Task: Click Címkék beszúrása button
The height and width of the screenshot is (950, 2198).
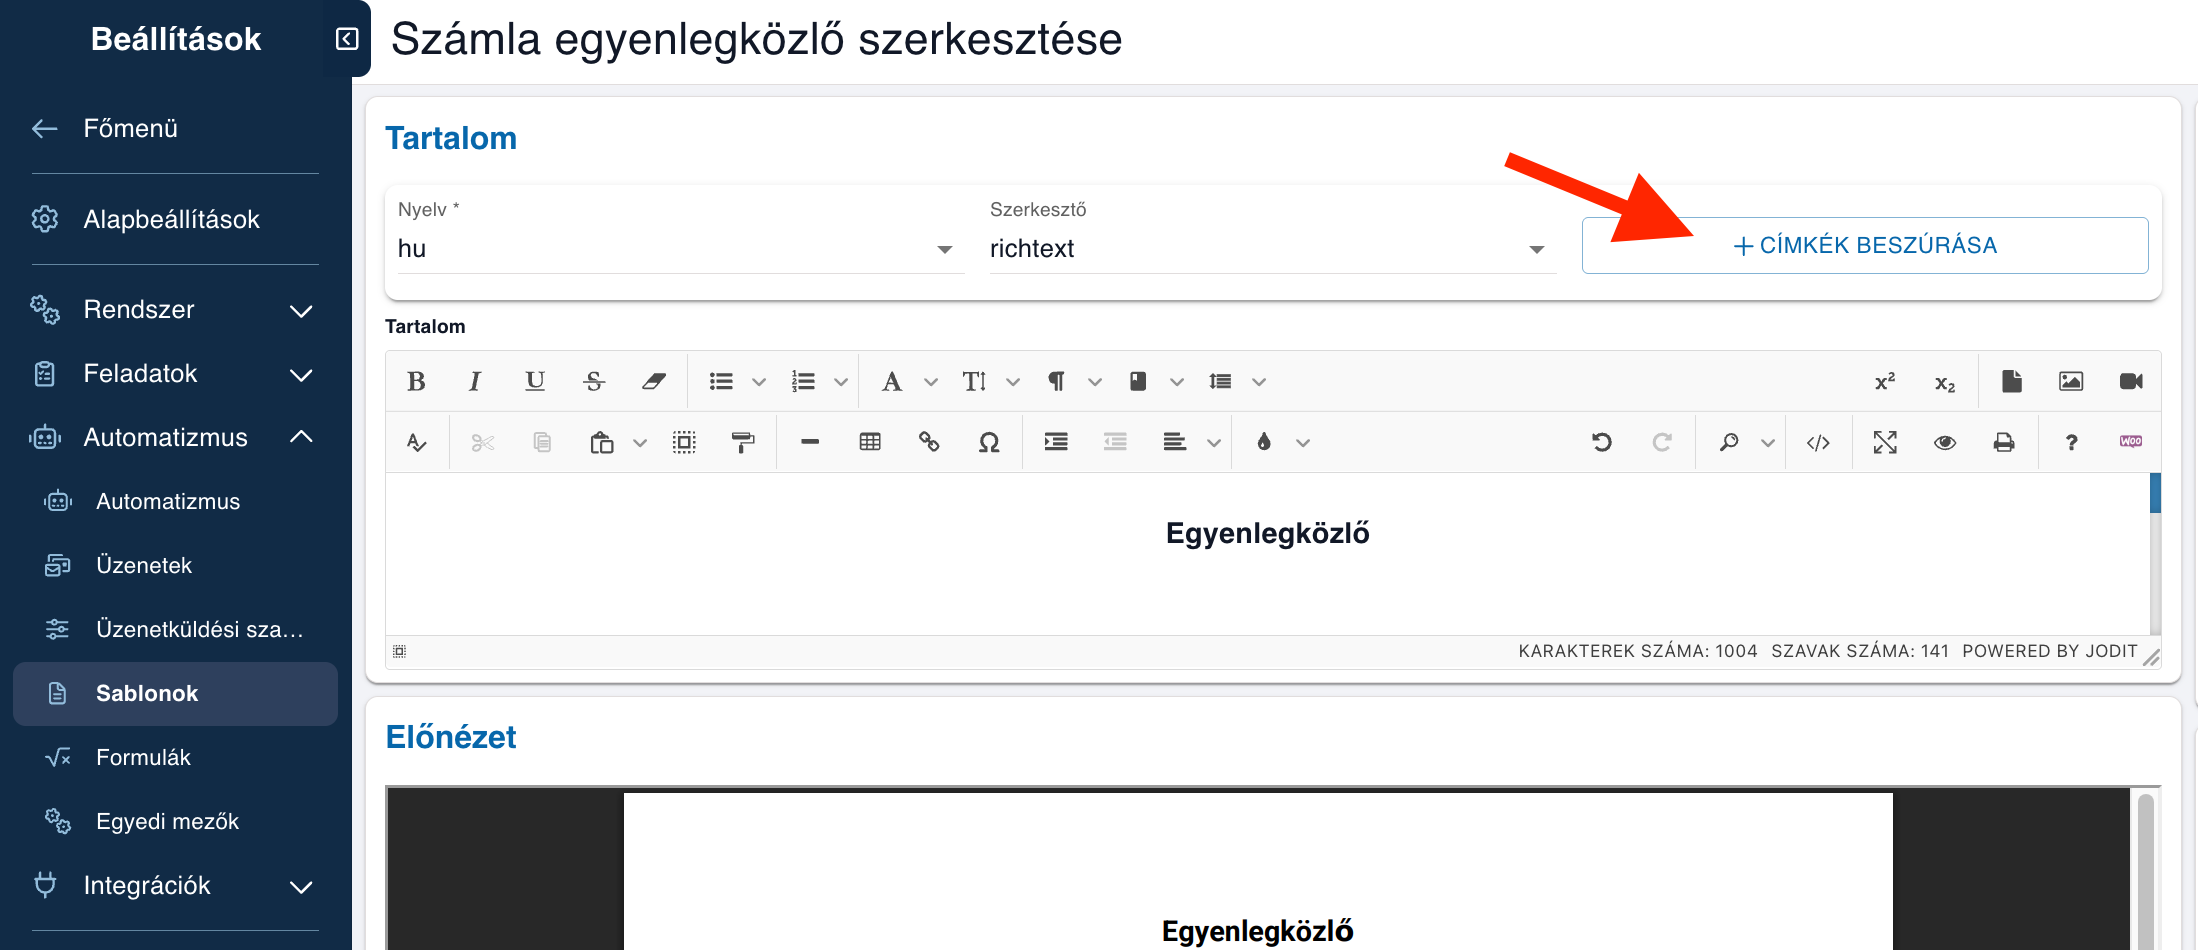Action: pos(1865,246)
